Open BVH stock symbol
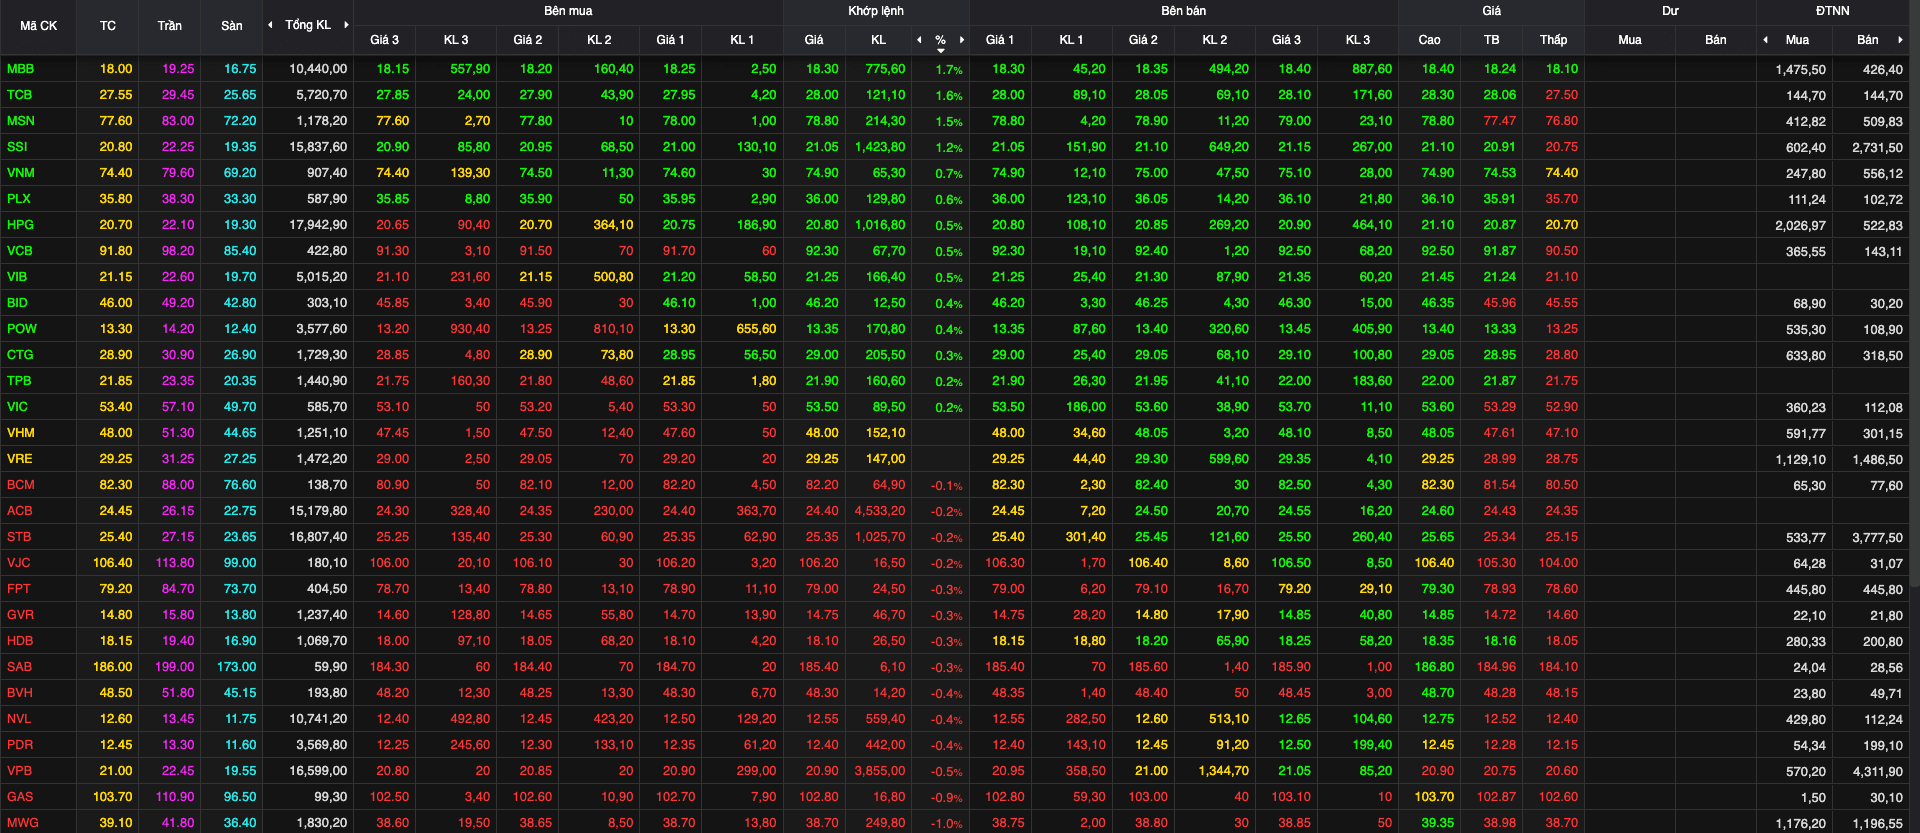Image resolution: width=1920 pixels, height=833 pixels. click(x=19, y=693)
